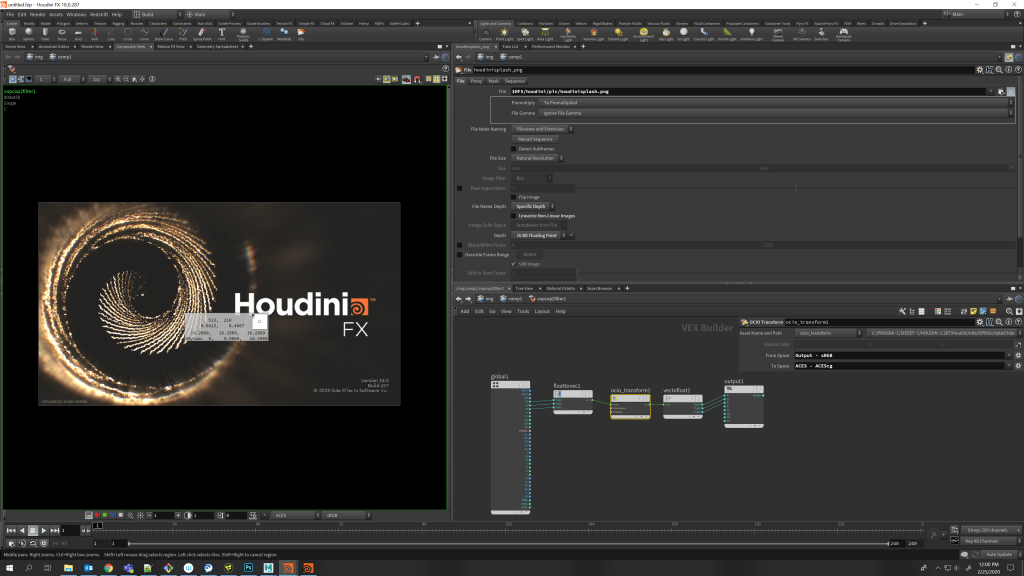Select the Null shelf tool
Image resolution: width=1024 pixels, height=576 pixels.
point(95,34)
